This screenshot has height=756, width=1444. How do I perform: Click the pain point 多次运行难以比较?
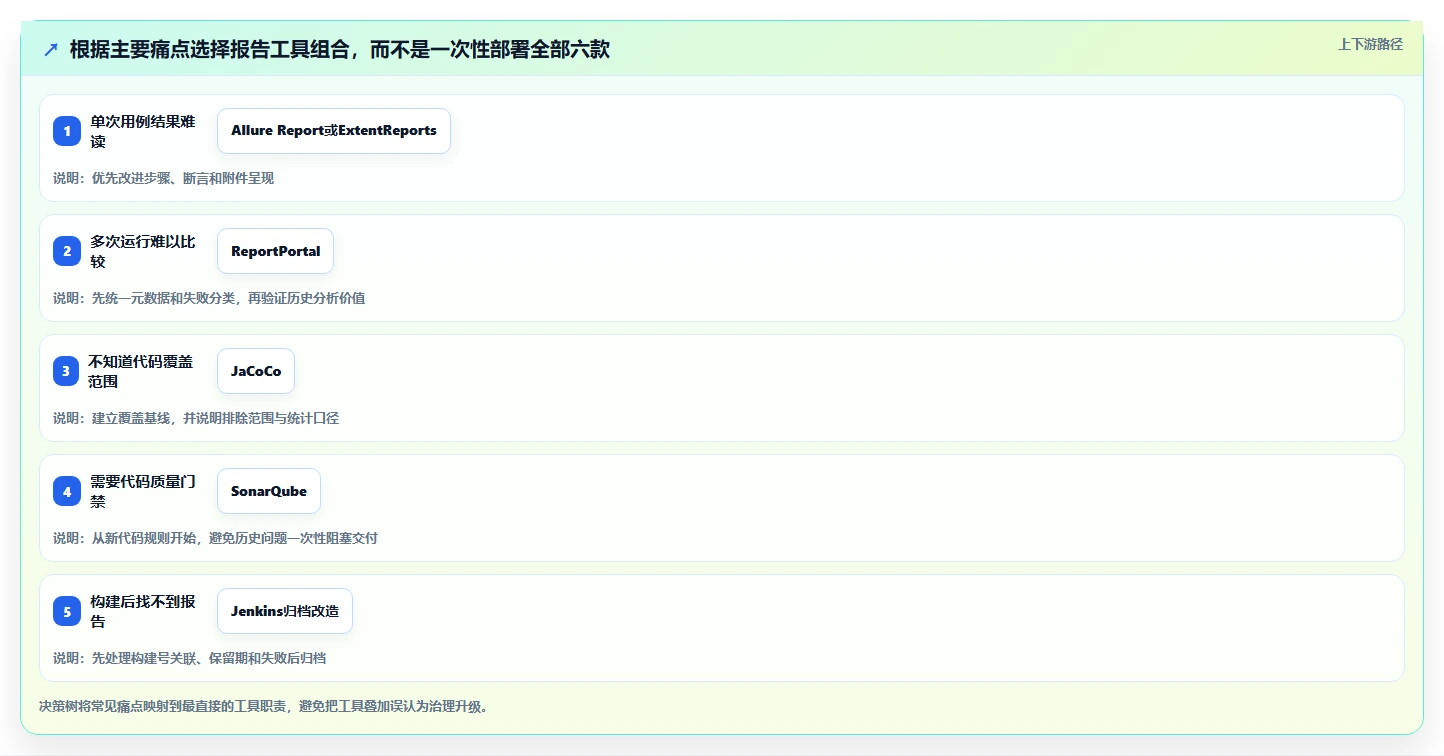143,251
